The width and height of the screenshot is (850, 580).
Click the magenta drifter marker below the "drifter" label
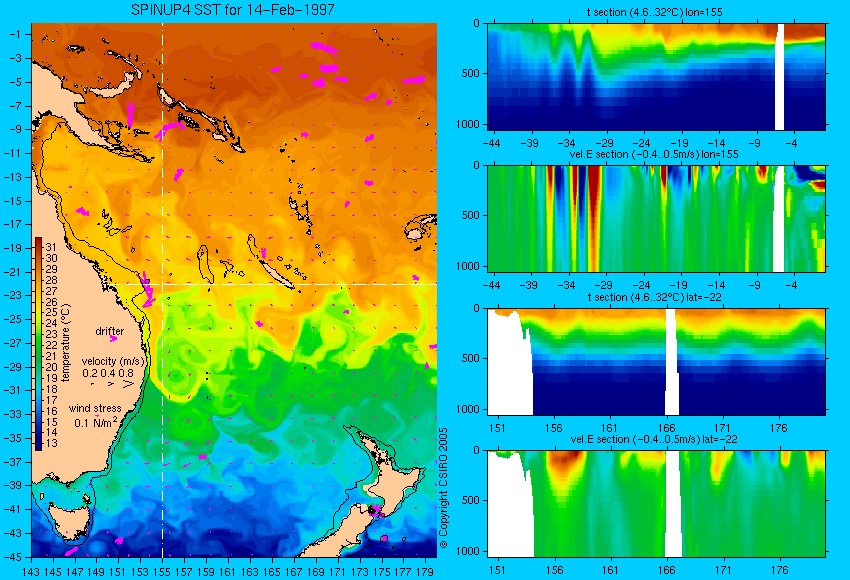(113, 339)
